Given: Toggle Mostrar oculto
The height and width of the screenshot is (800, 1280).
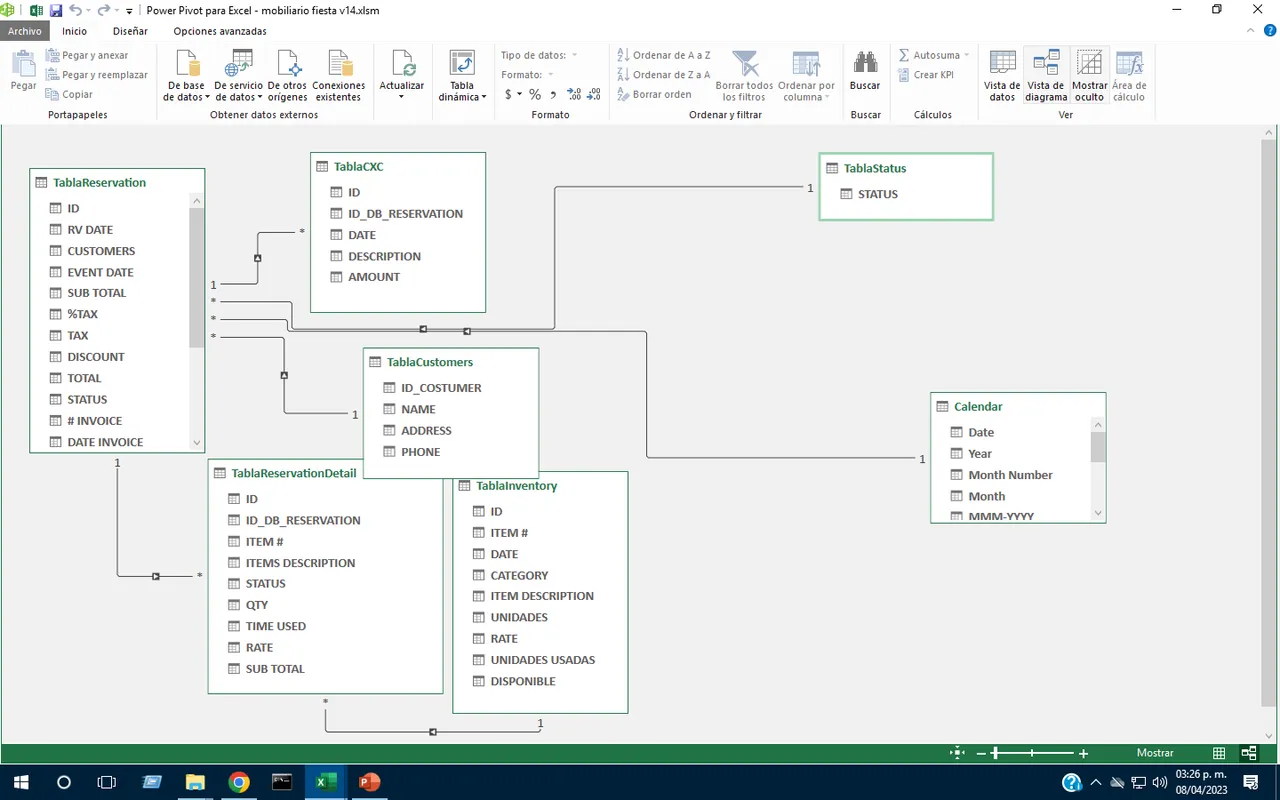Looking at the screenshot, I should point(1090,76).
